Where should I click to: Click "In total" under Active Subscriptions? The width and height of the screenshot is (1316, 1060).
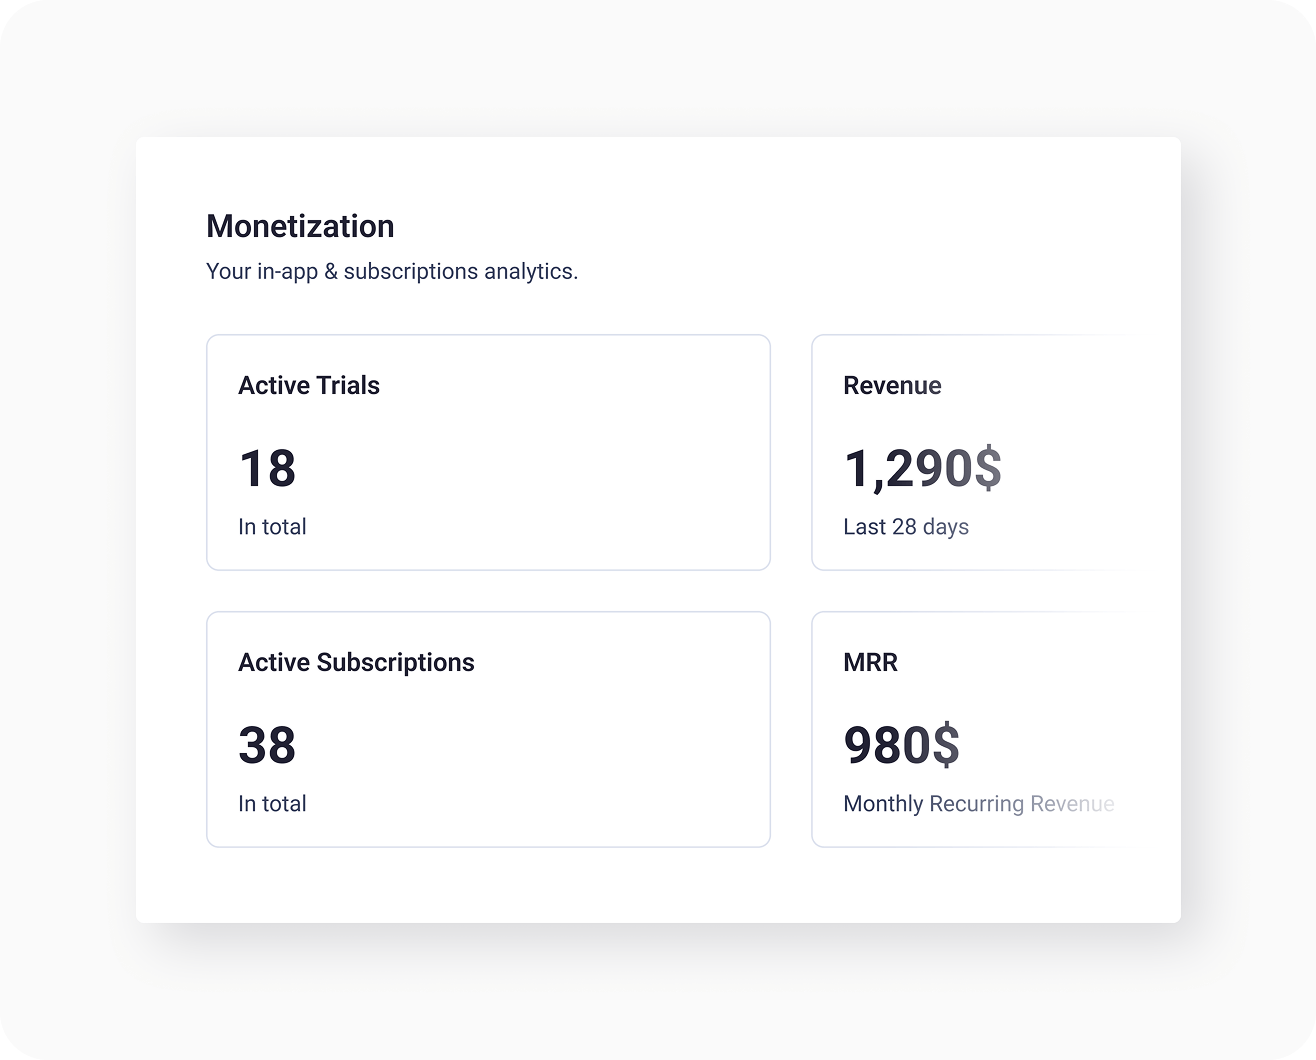click(x=272, y=804)
